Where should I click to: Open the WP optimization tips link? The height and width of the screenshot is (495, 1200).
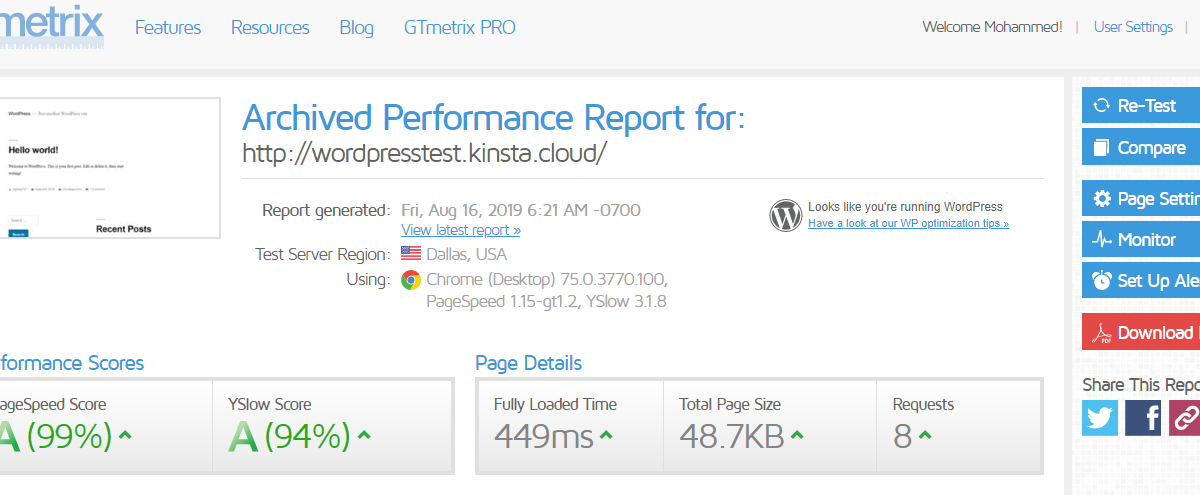908,224
